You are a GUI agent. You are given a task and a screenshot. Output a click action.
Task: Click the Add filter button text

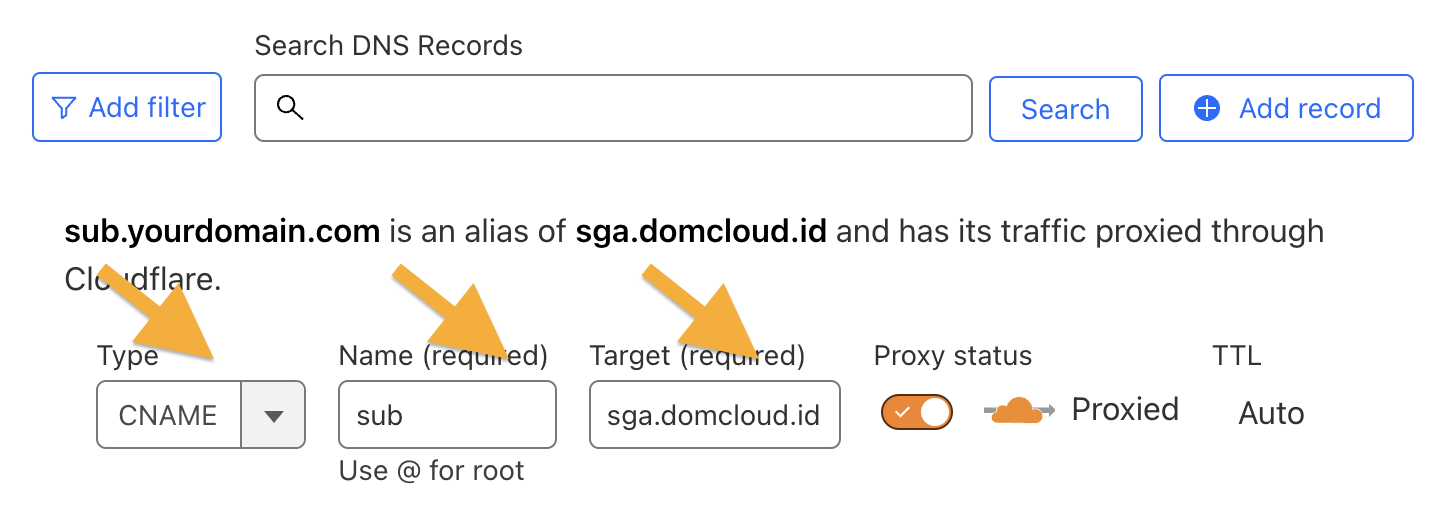[147, 108]
